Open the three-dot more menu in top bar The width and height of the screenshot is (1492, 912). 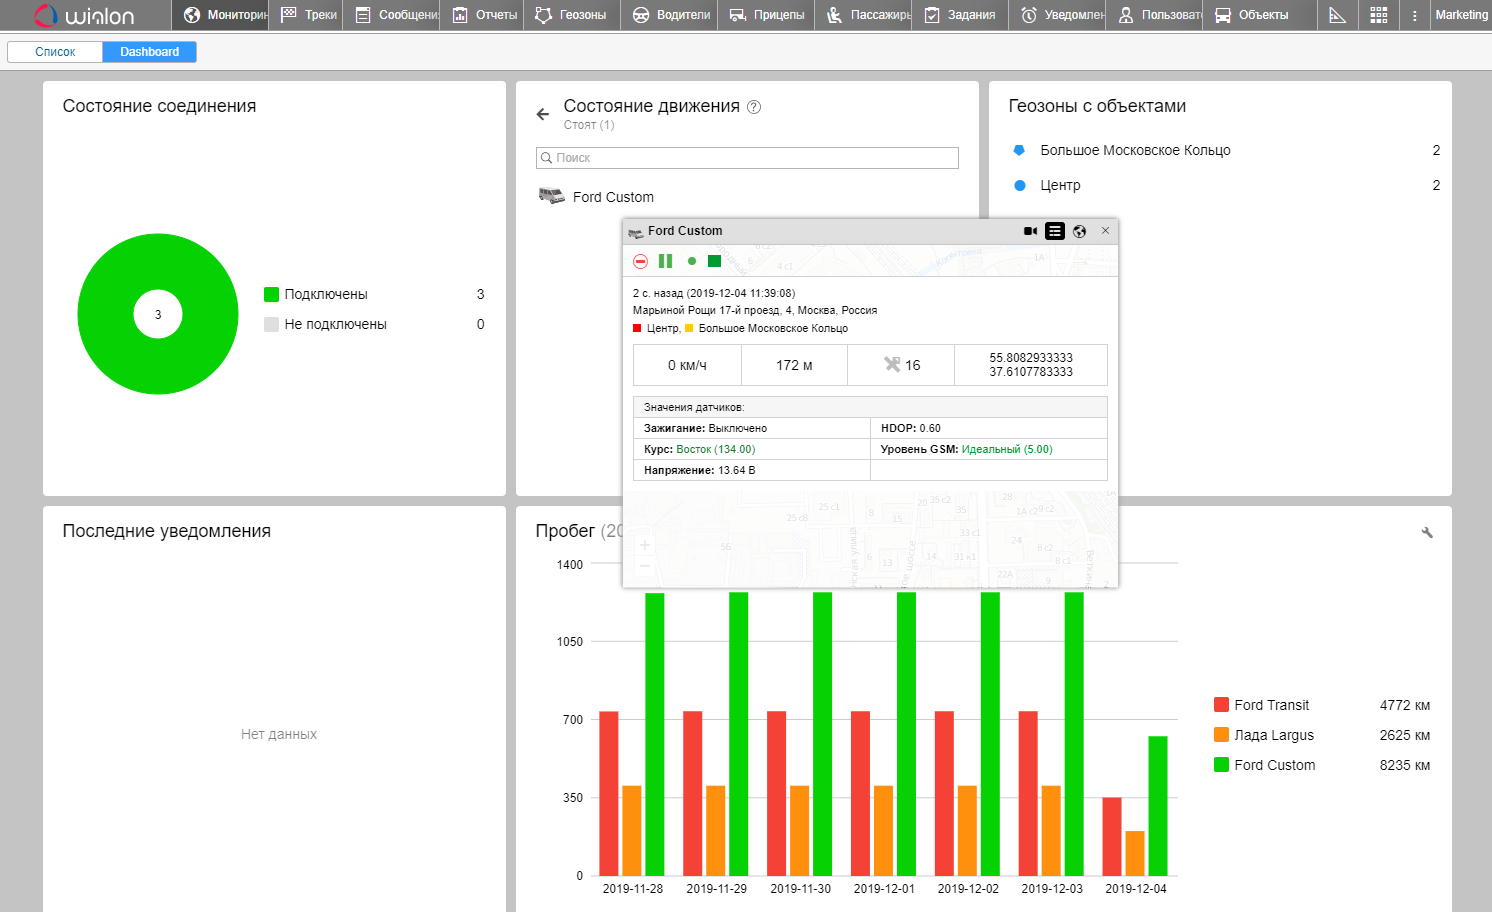pyautogui.click(x=1414, y=15)
